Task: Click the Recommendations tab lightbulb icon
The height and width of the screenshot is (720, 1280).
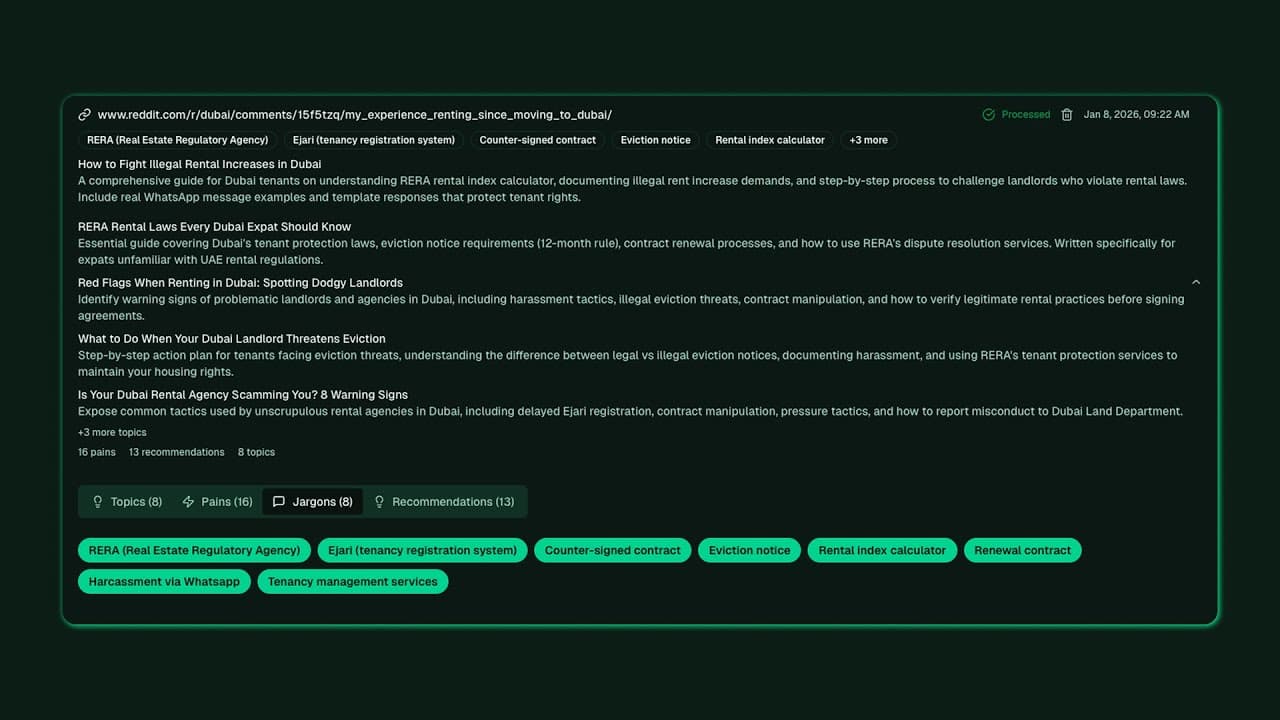Action: [379, 502]
